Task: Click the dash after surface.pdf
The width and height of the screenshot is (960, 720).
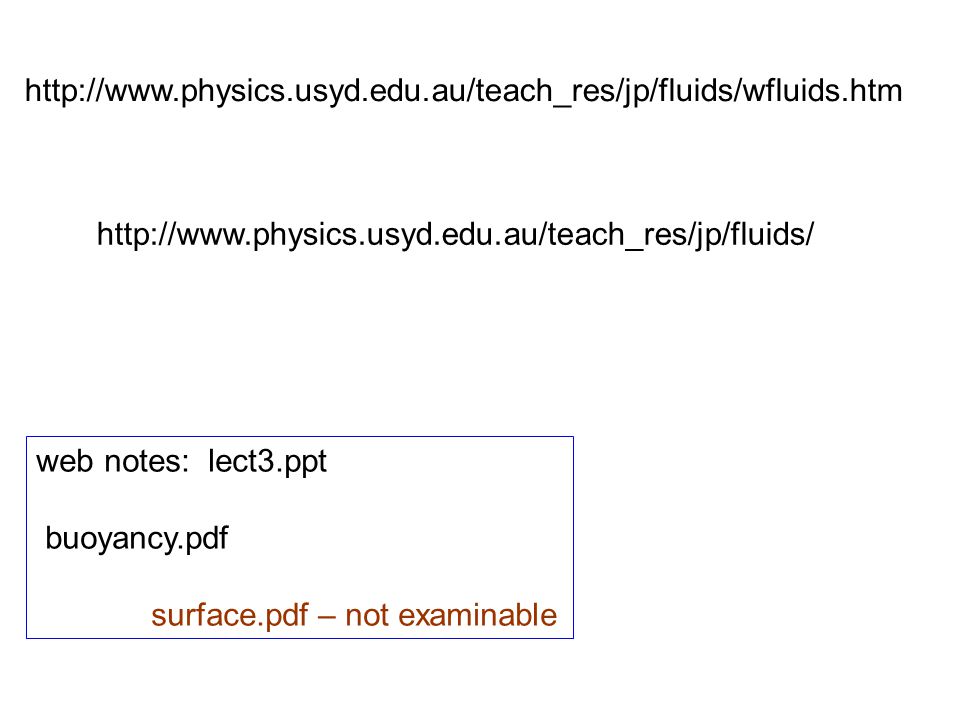Action: tap(327, 617)
